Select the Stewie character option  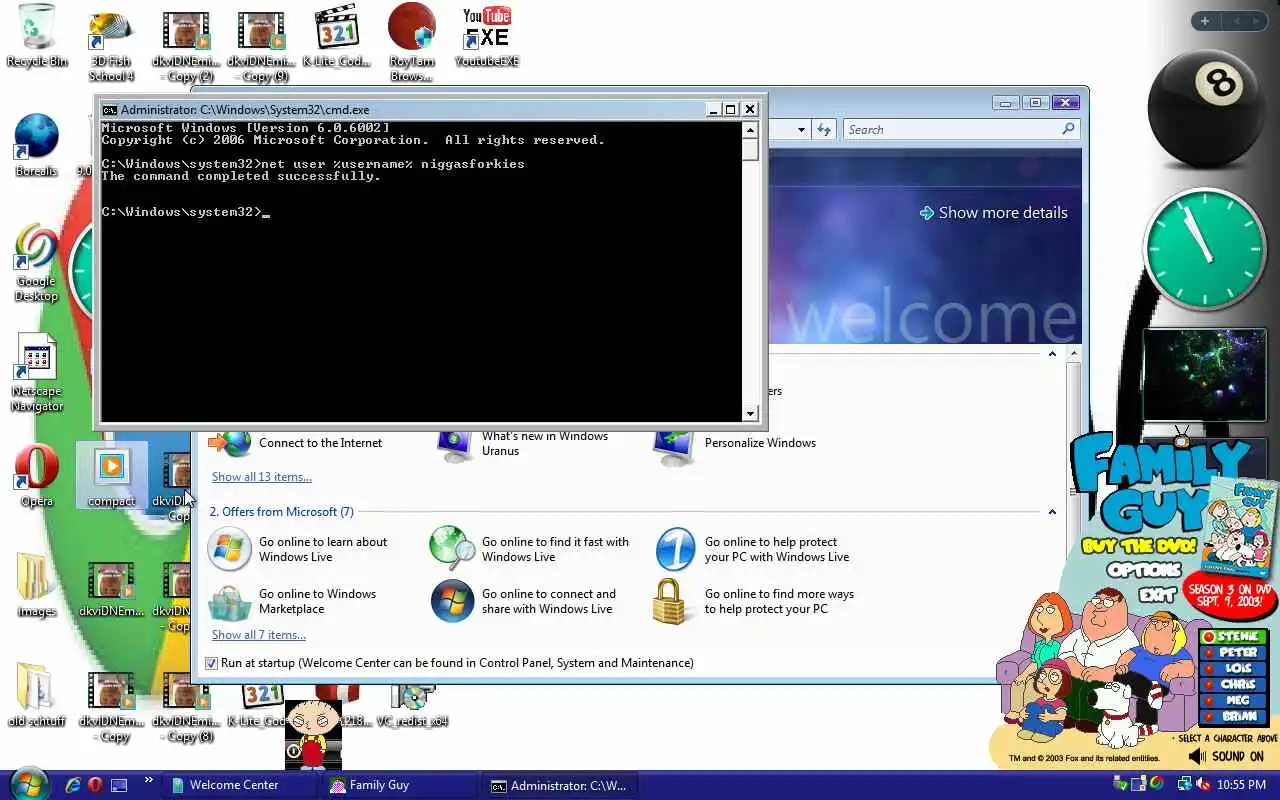[x=1233, y=636]
